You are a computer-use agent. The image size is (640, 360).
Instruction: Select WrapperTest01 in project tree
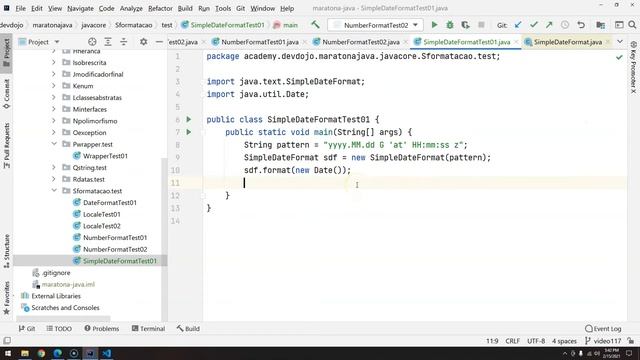(x=105, y=156)
